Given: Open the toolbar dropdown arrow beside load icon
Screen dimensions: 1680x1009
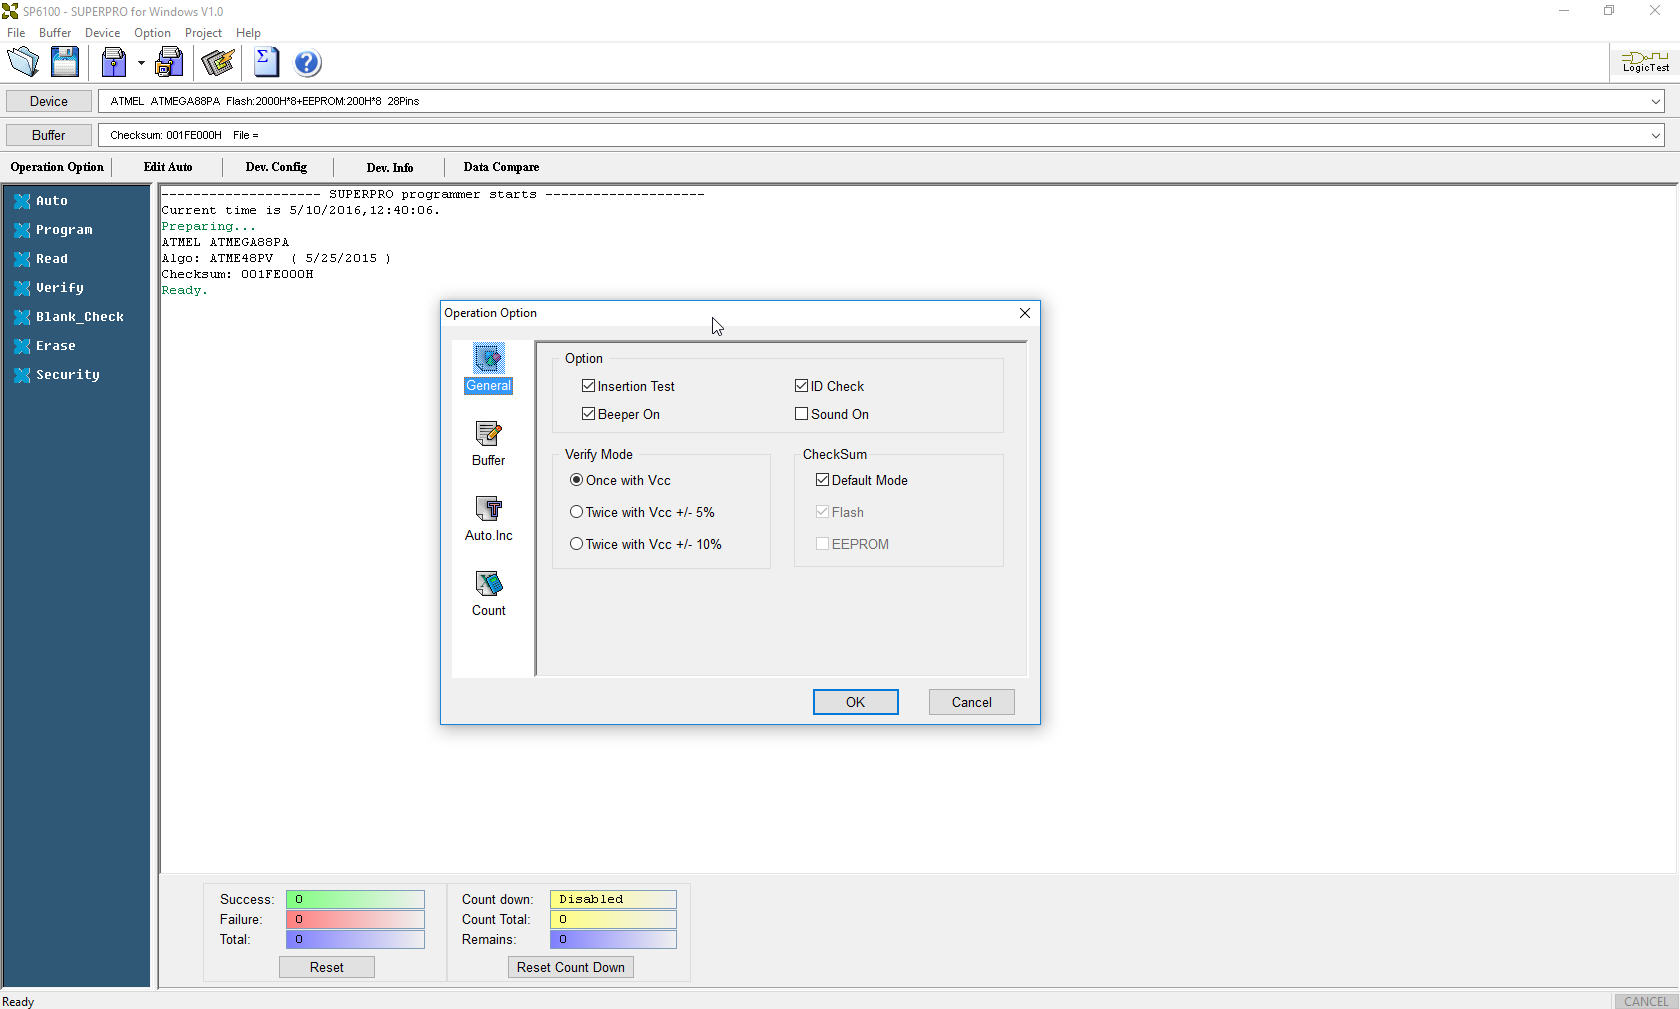Looking at the screenshot, I should (141, 63).
